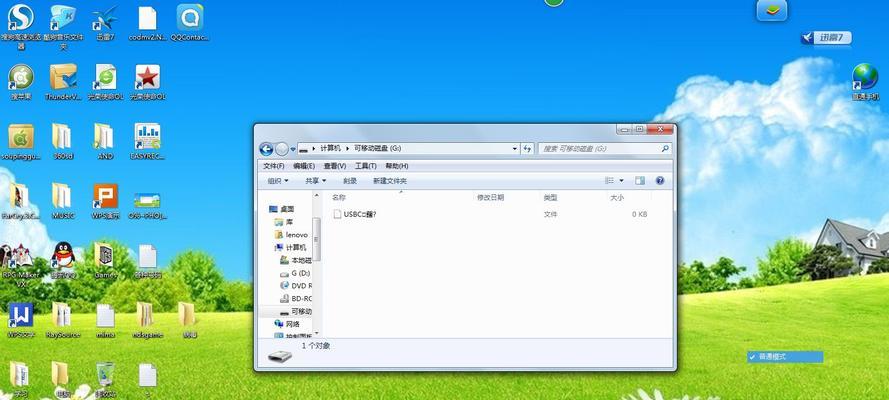Click the BlueStacks gadget icon at top

(x=772, y=10)
